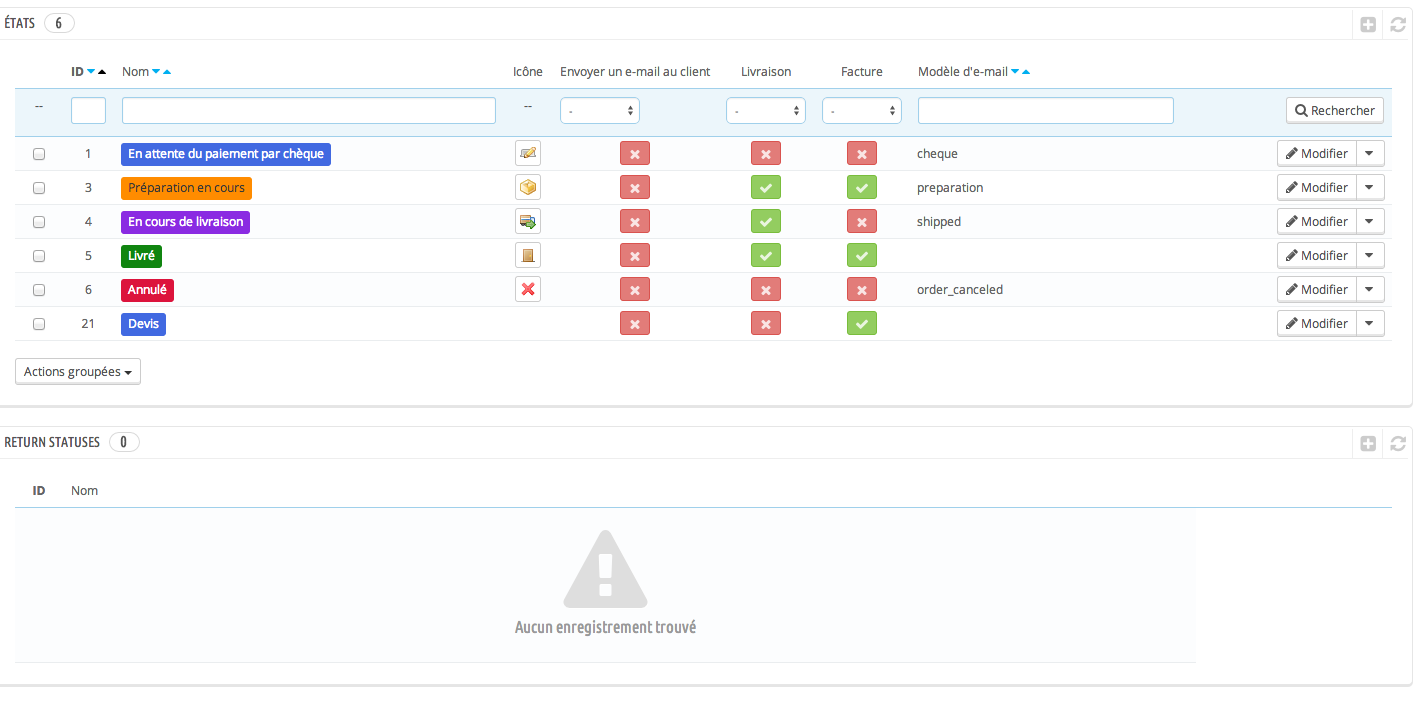Viewport: 1418px width, 720px height.
Task: Toggle Facture for Devis state
Action: click(862, 324)
